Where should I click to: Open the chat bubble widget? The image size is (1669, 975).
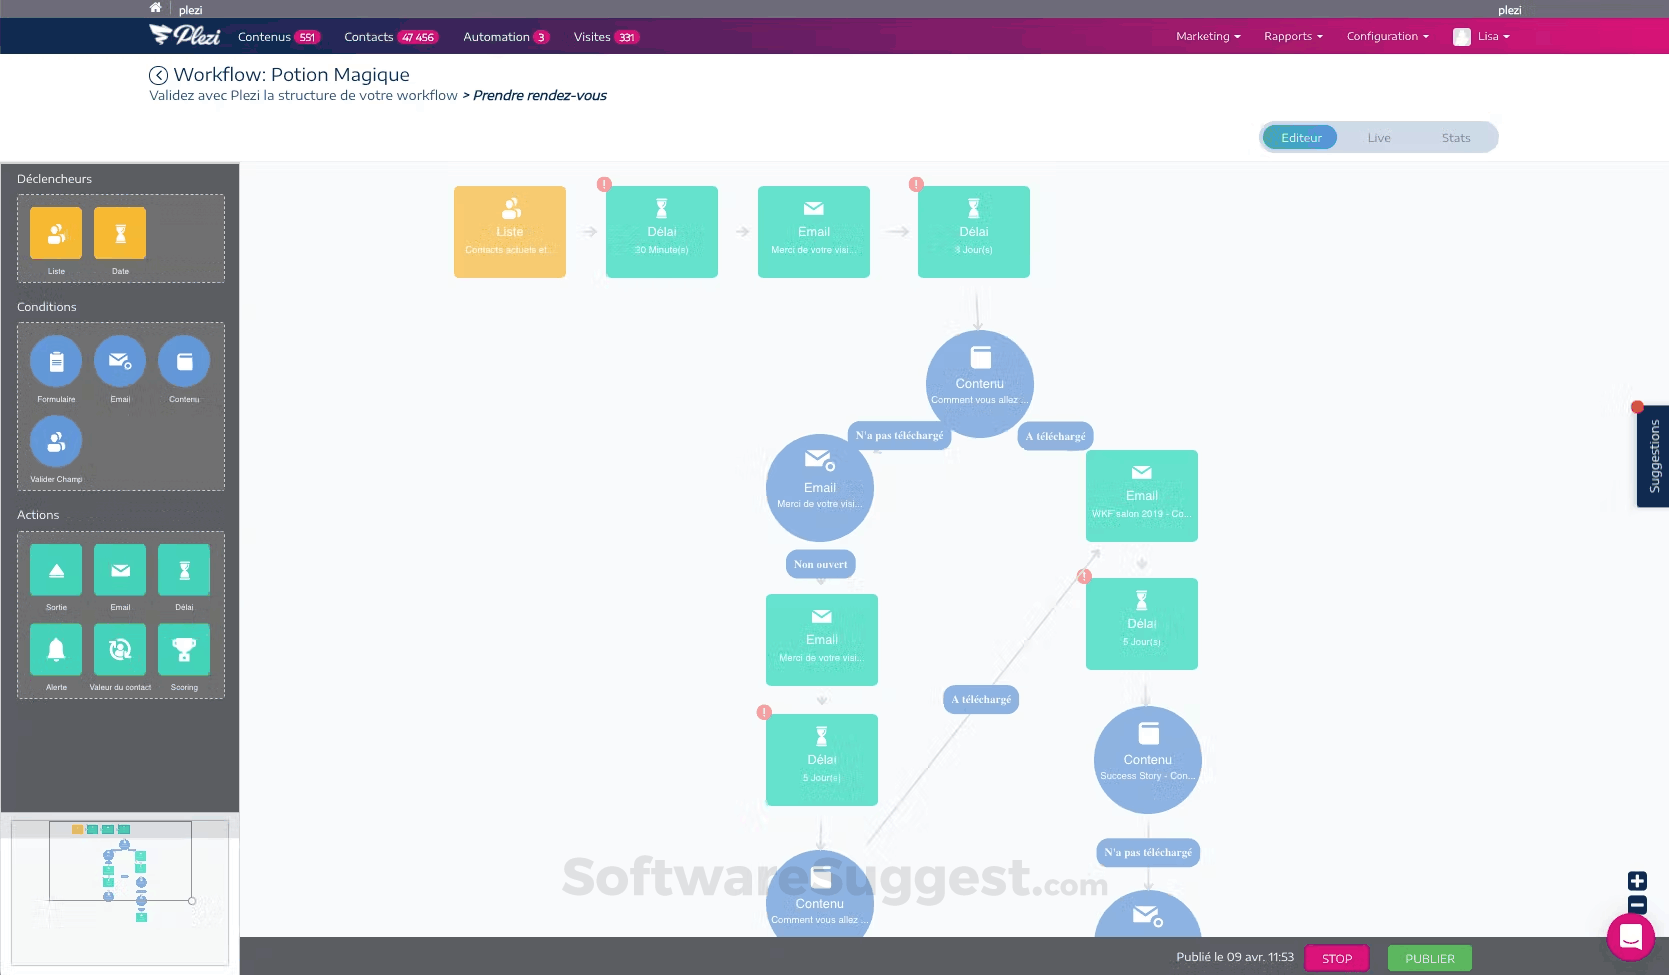(x=1631, y=937)
